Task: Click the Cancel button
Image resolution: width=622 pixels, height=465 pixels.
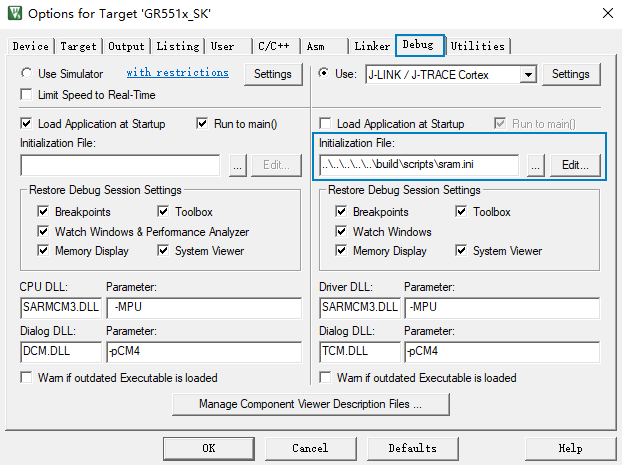Action: (x=310, y=449)
